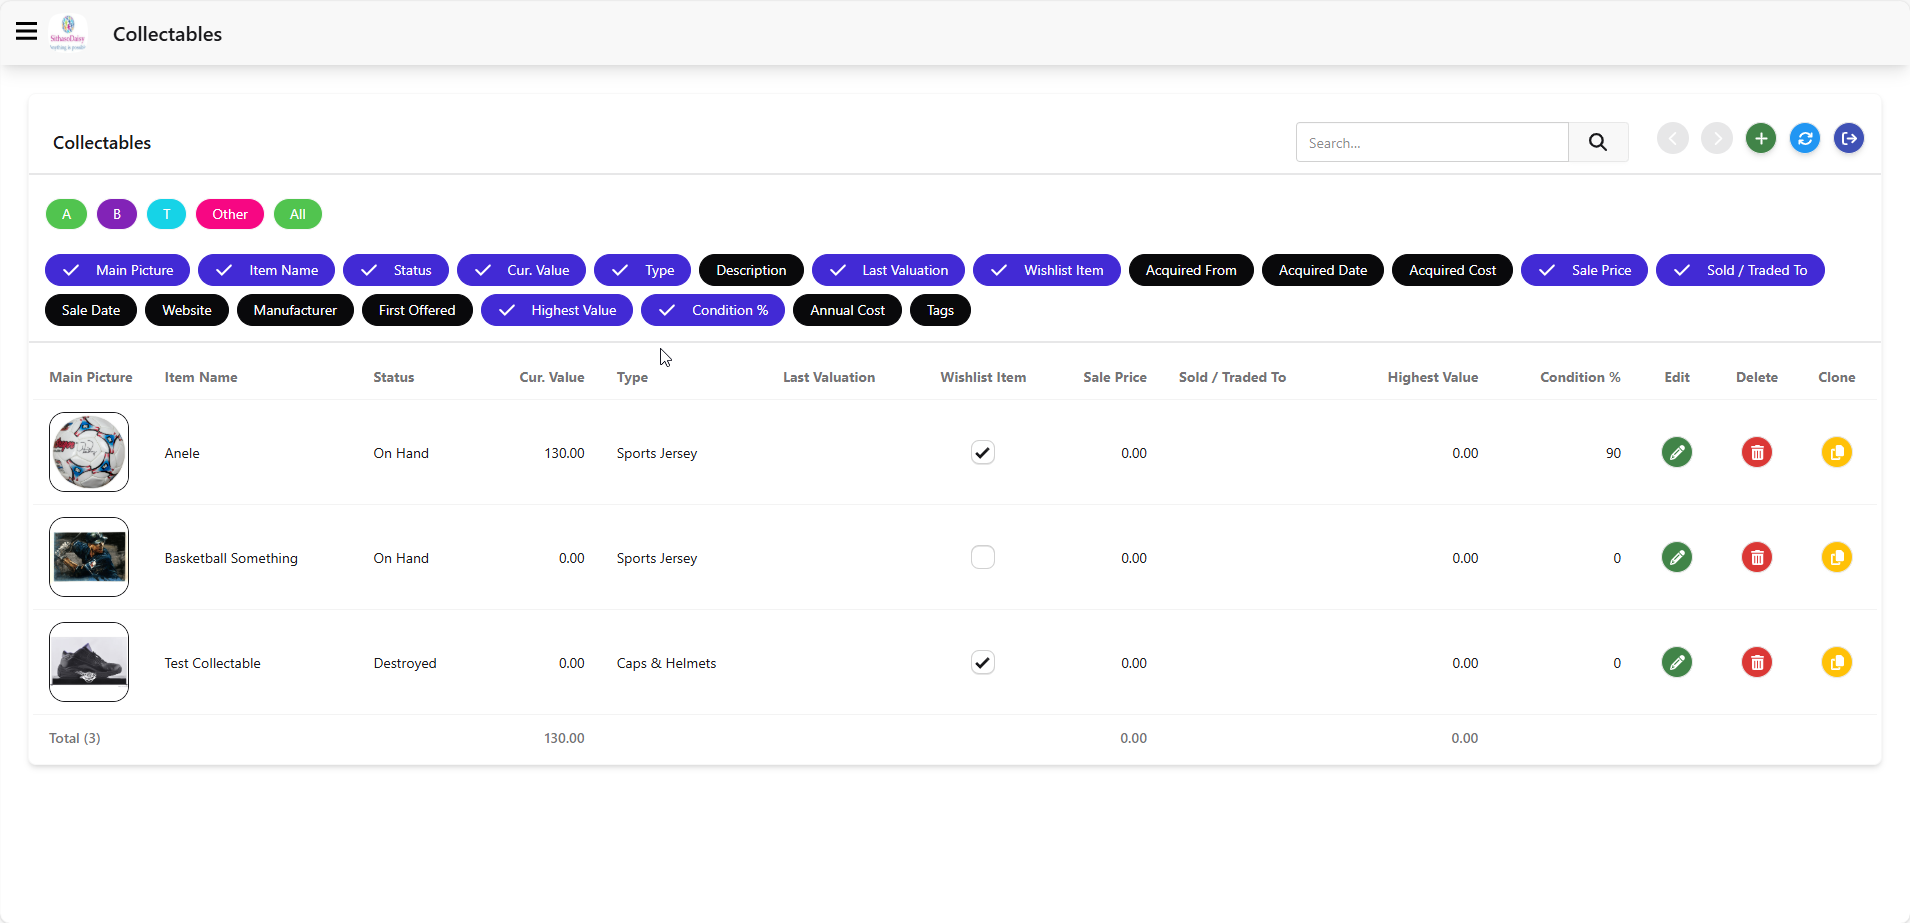Click the magnifier search icon
This screenshot has width=1910, height=923.
(1598, 142)
